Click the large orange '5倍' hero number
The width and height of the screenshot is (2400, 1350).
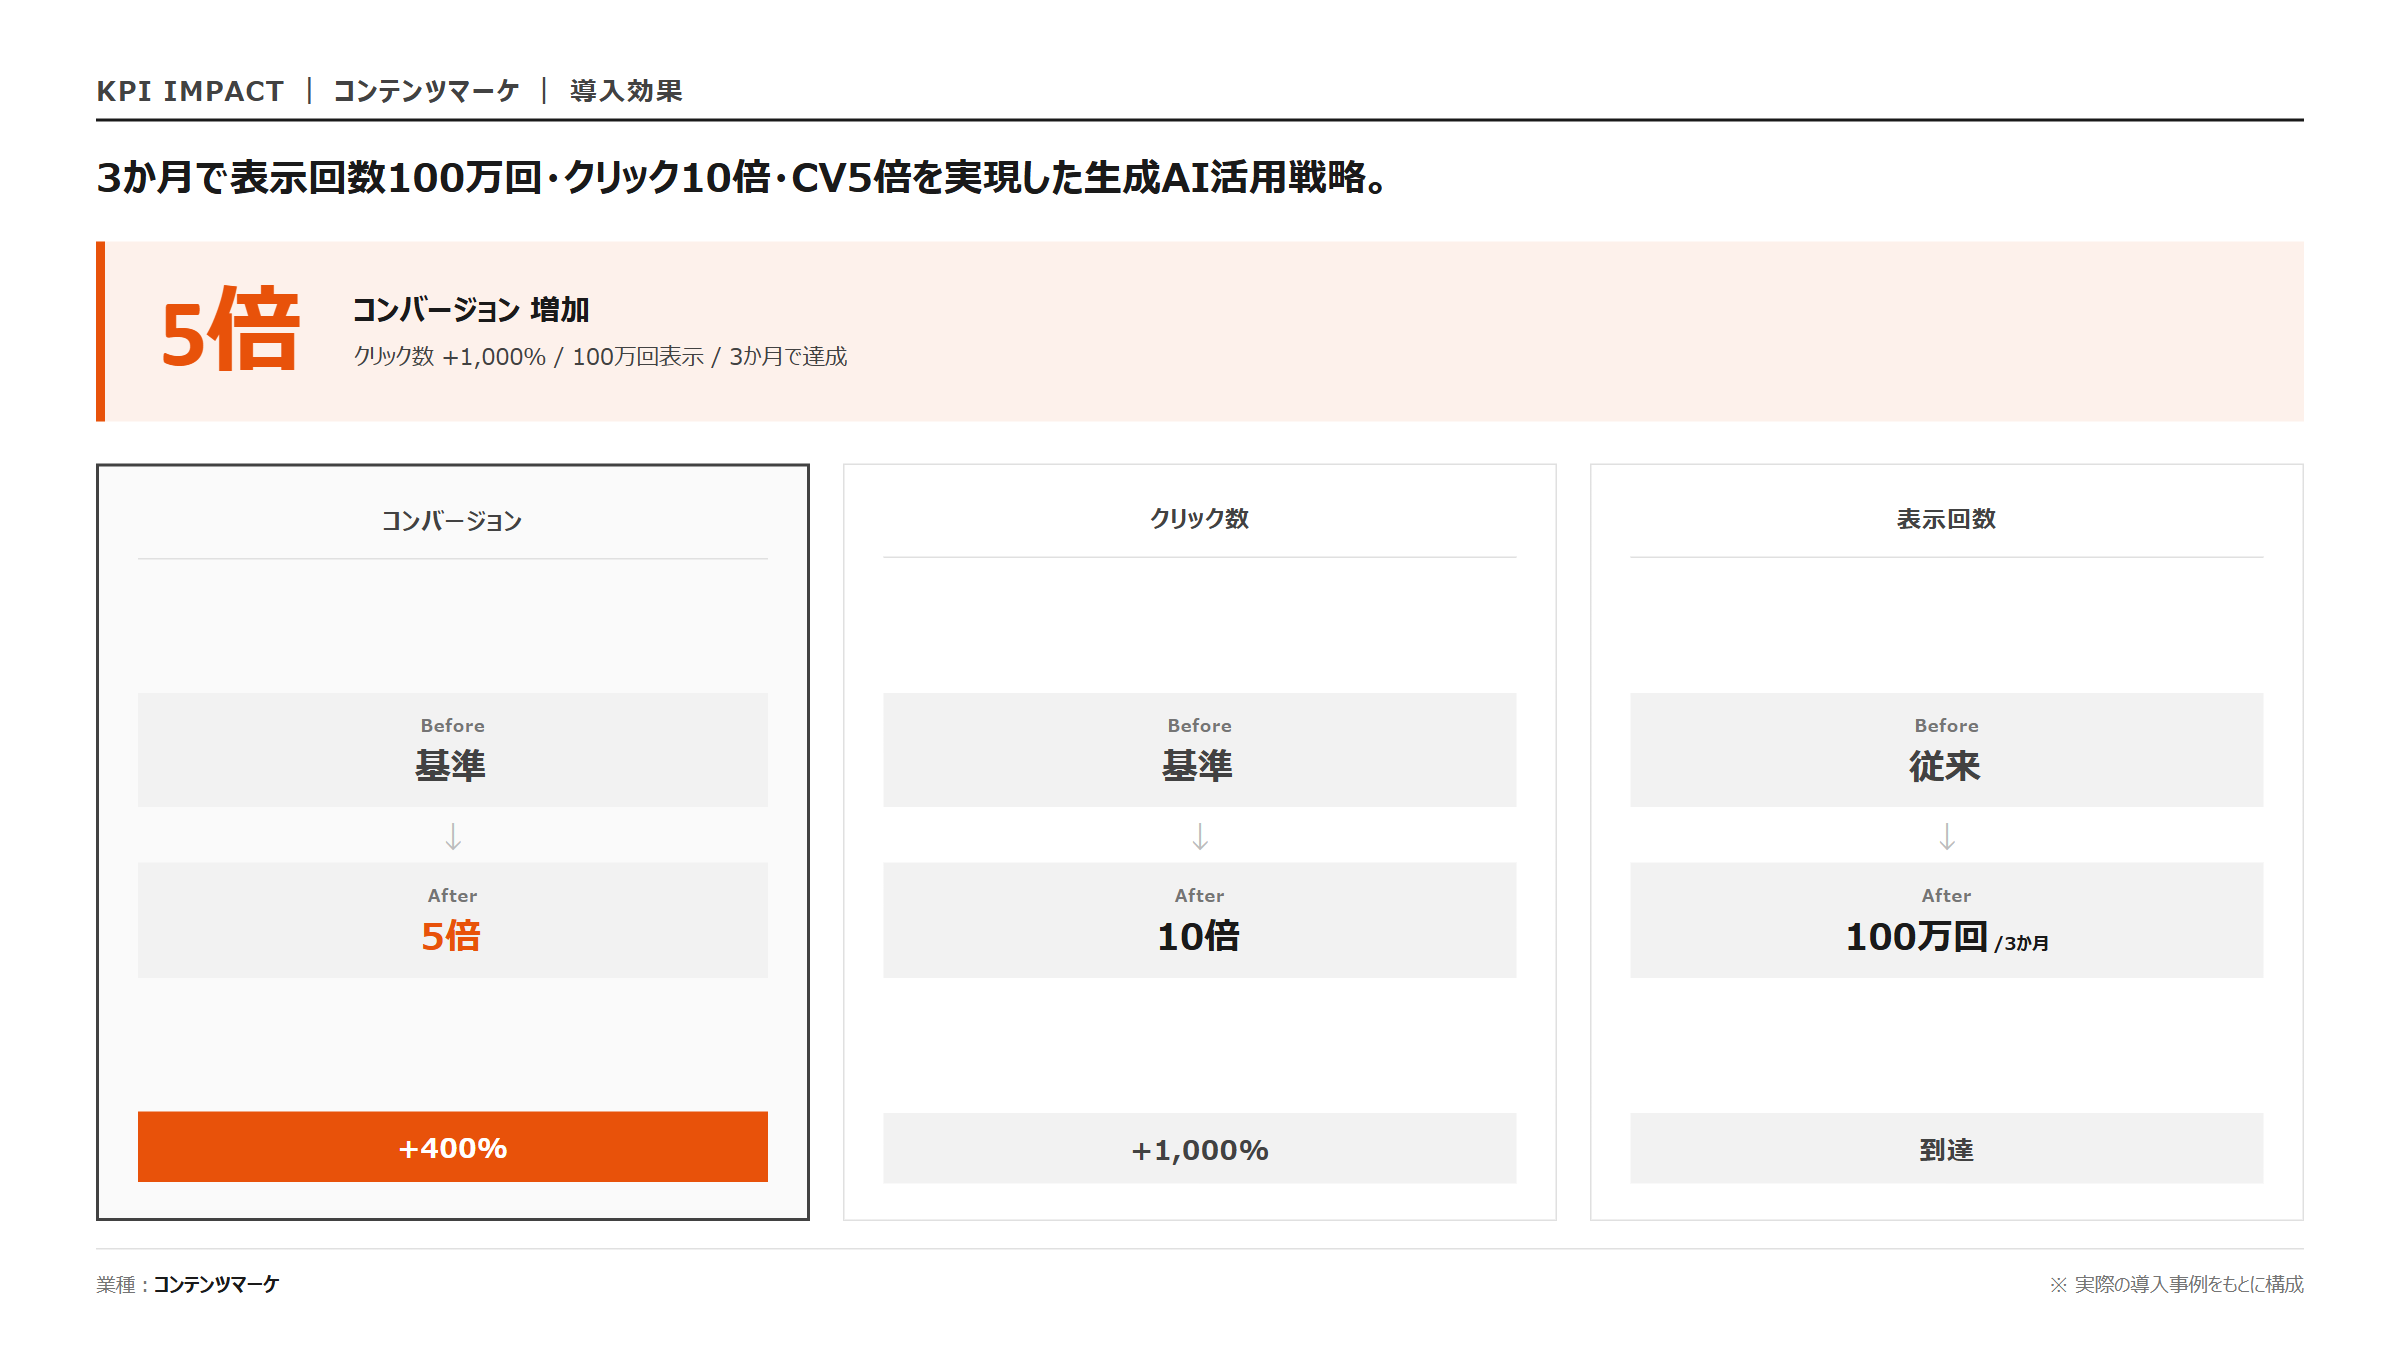click(x=230, y=330)
